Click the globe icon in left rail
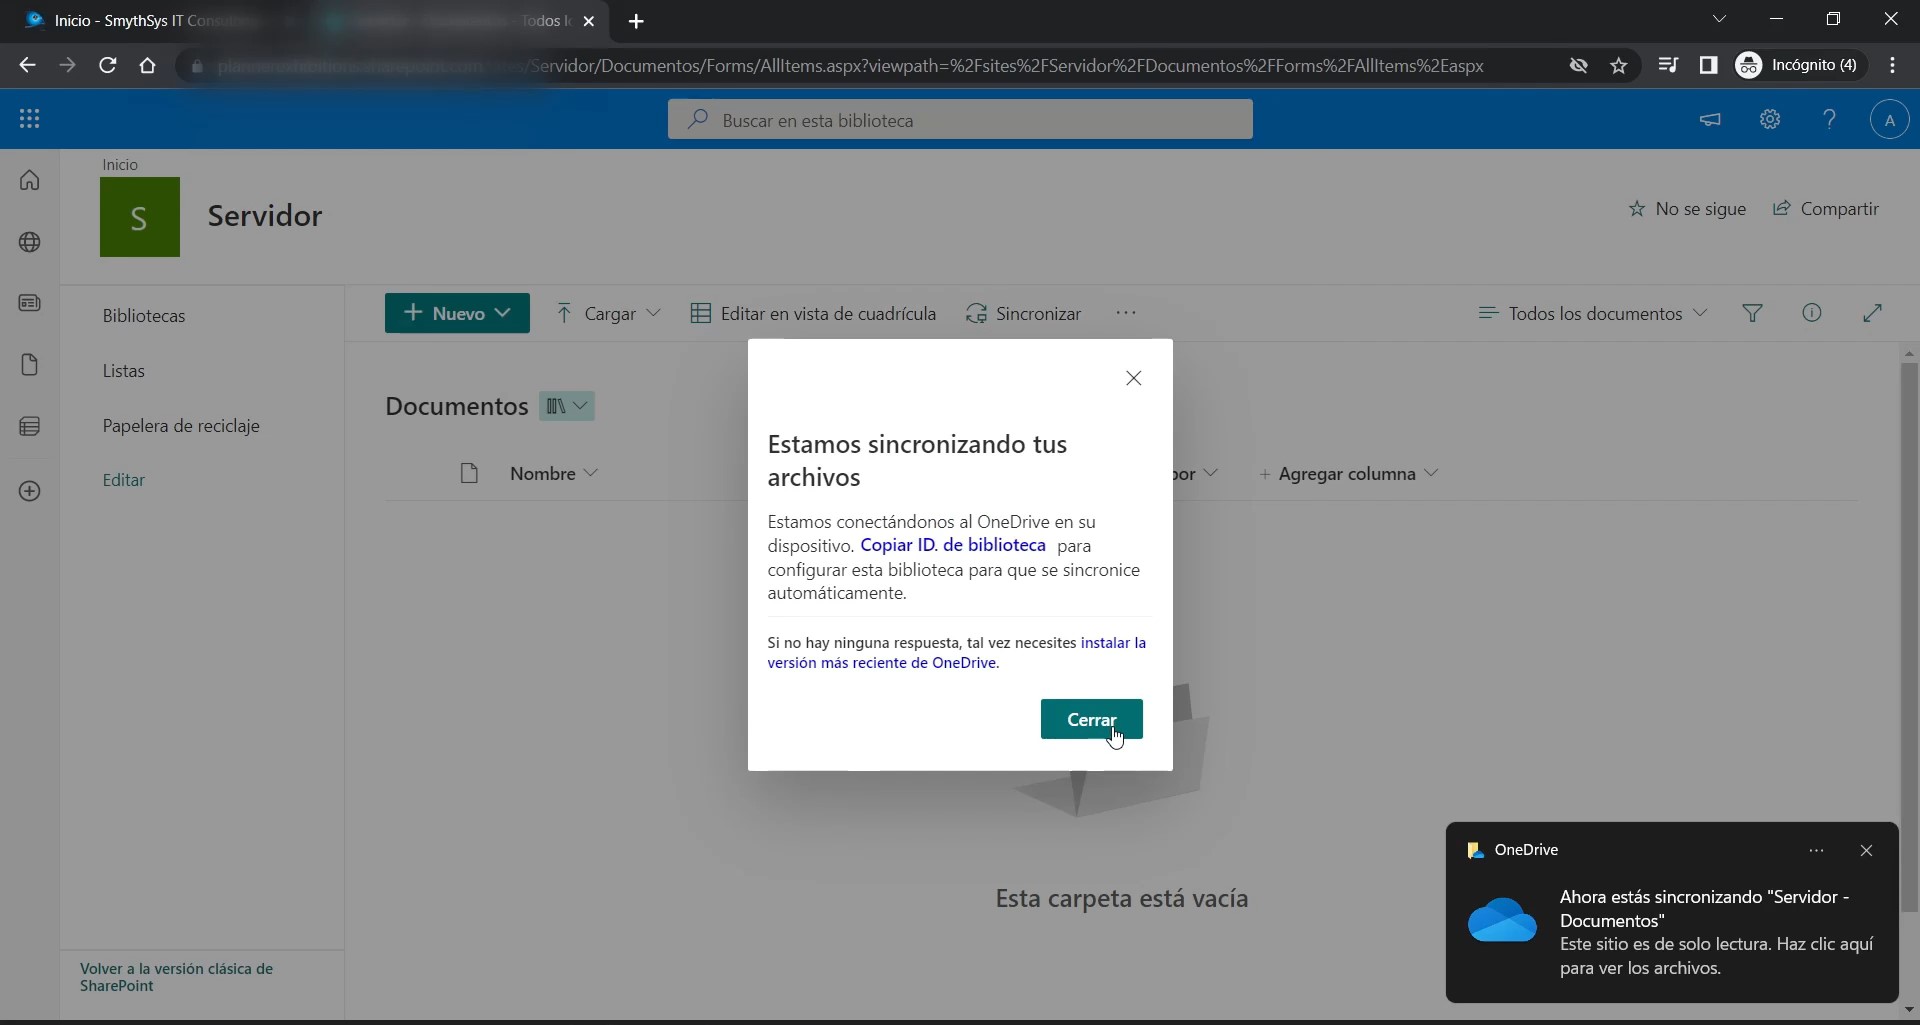 coord(30,242)
